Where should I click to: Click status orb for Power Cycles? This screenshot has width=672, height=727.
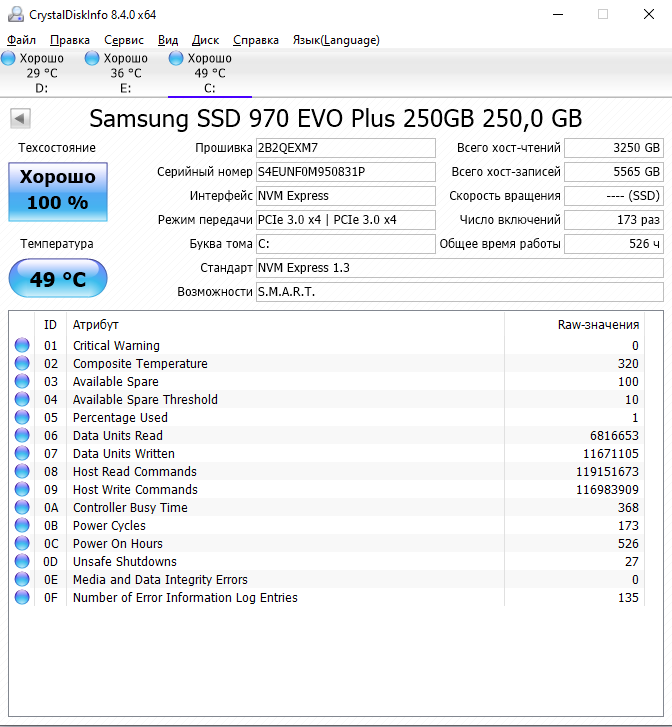(22, 525)
